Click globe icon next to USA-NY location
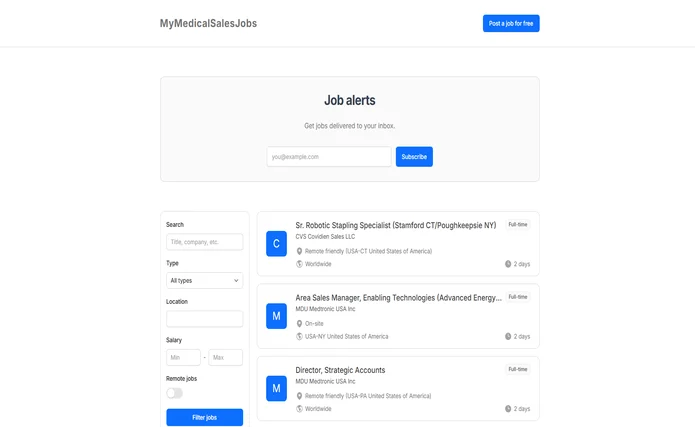Screen dimensions: 695x427 (299, 337)
